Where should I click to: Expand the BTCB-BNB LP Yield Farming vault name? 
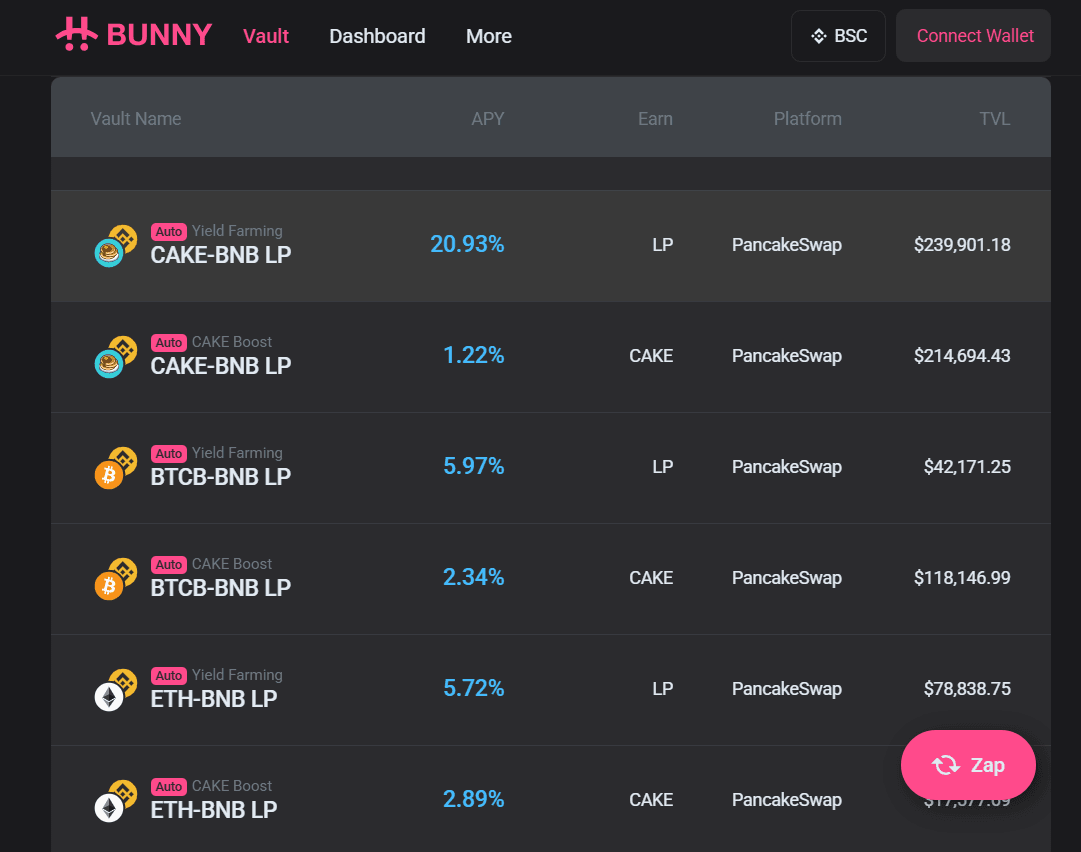(x=221, y=477)
